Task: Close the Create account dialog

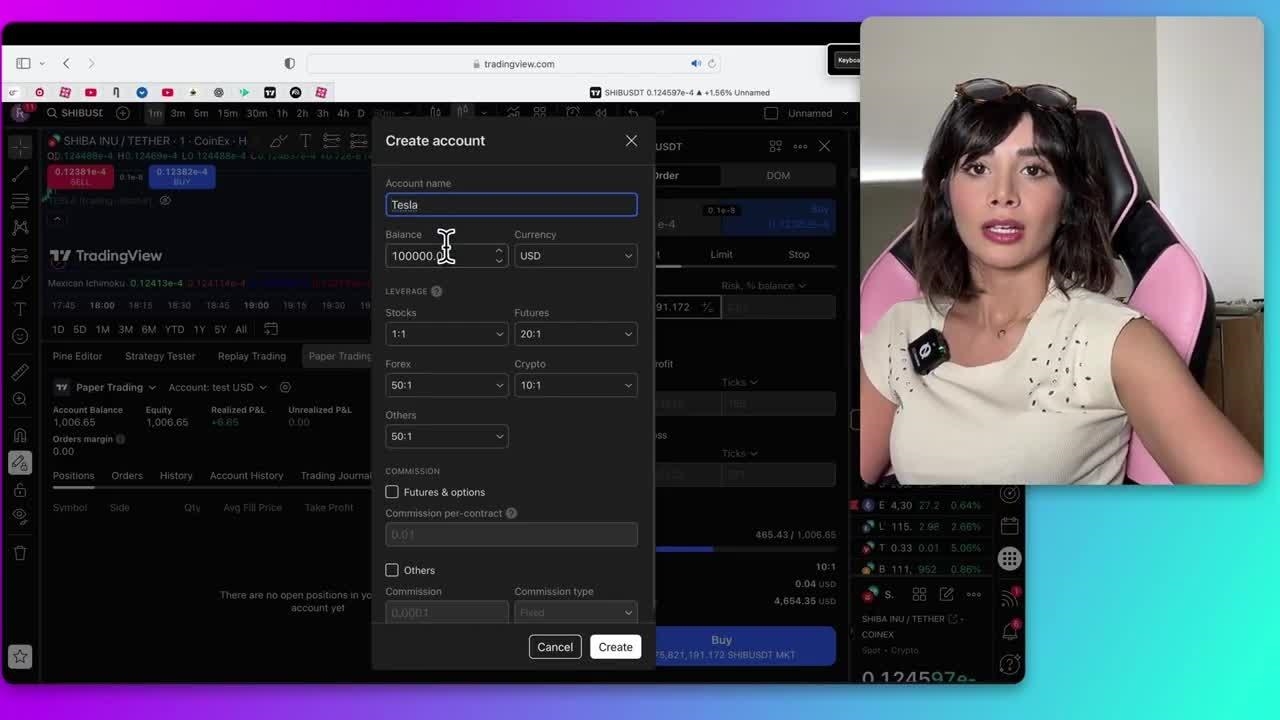Action: pos(631,141)
